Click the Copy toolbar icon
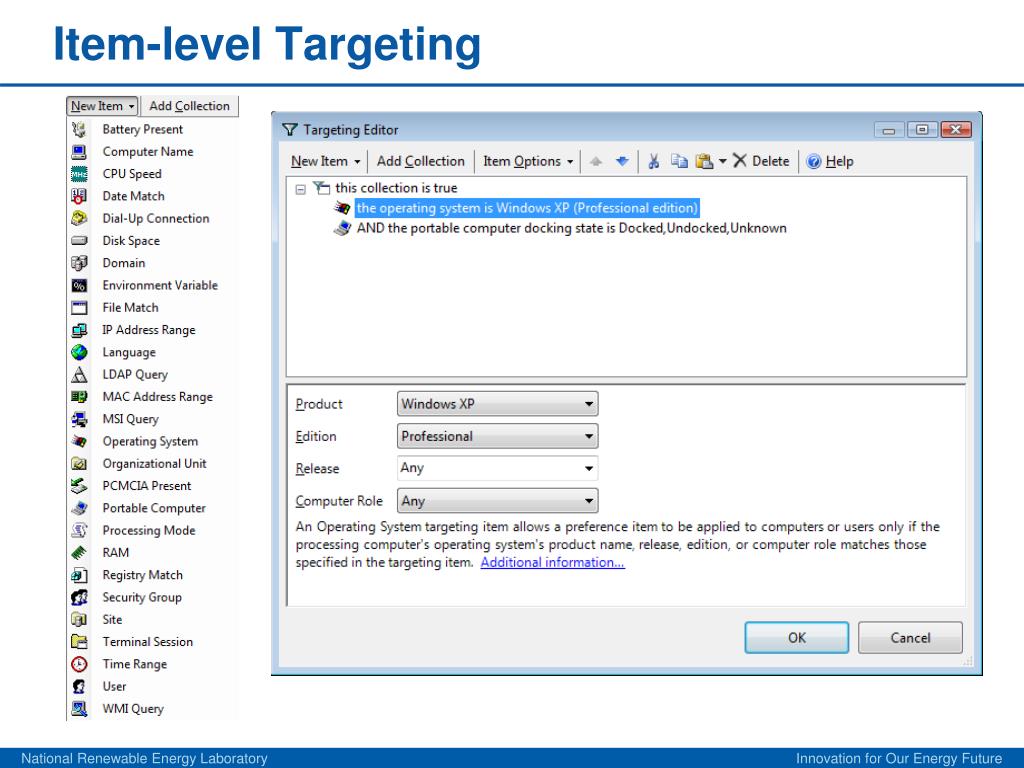Screen dimensions: 1024x768 tap(679, 161)
